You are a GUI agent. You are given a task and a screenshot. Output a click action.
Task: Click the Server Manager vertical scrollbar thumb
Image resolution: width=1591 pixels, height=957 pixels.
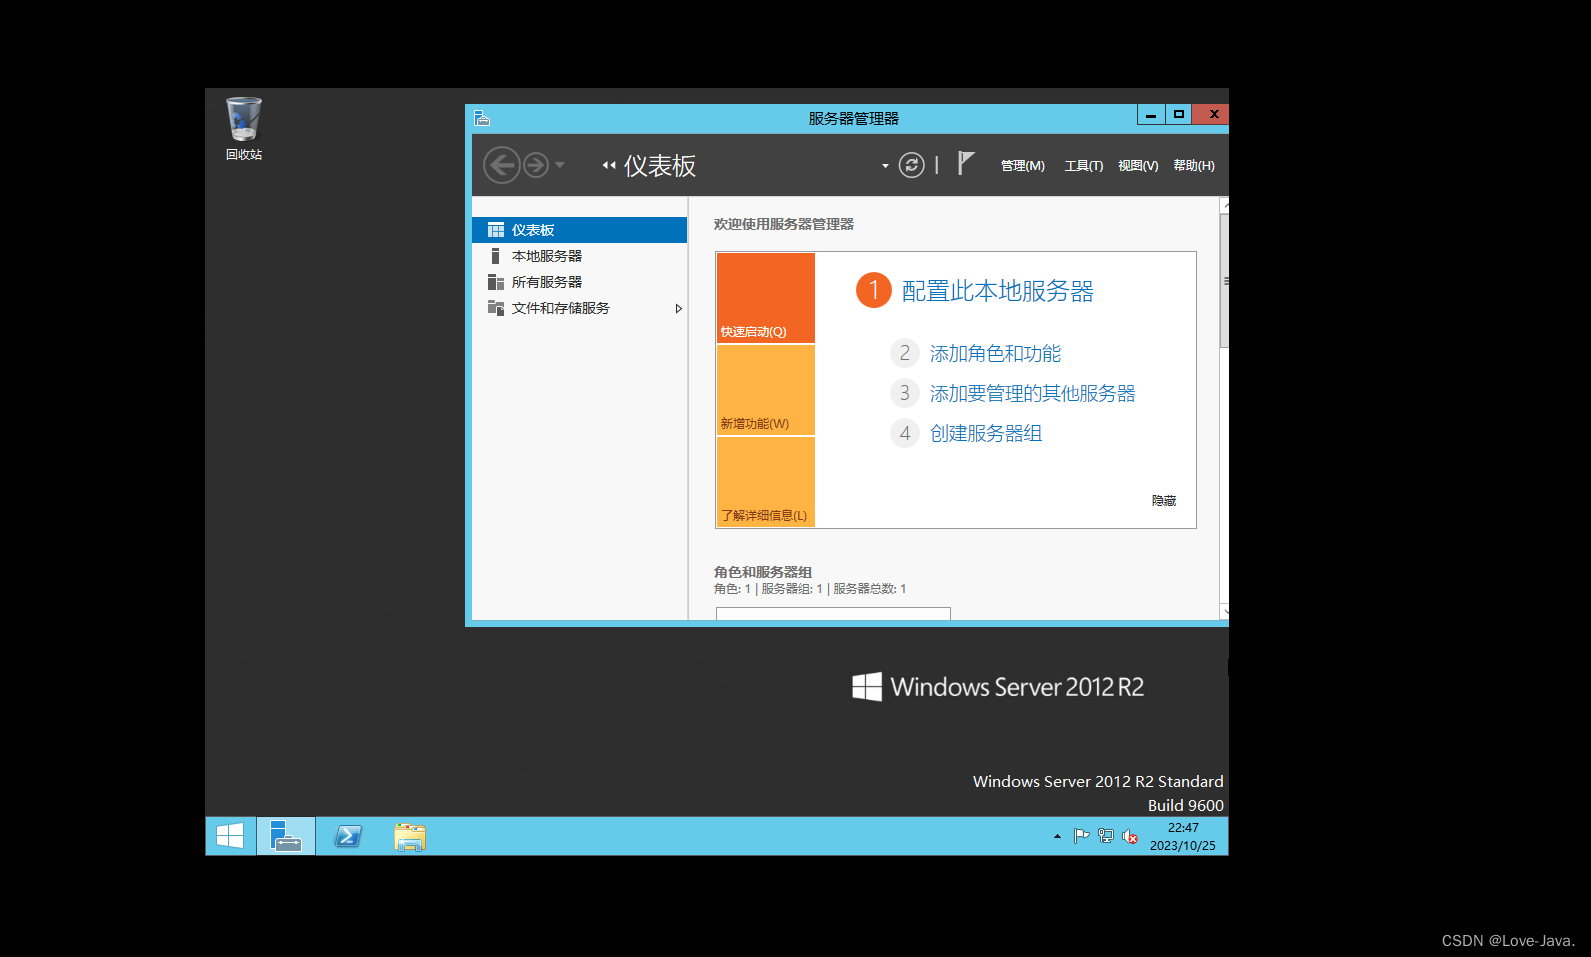(x=1224, y=280)
